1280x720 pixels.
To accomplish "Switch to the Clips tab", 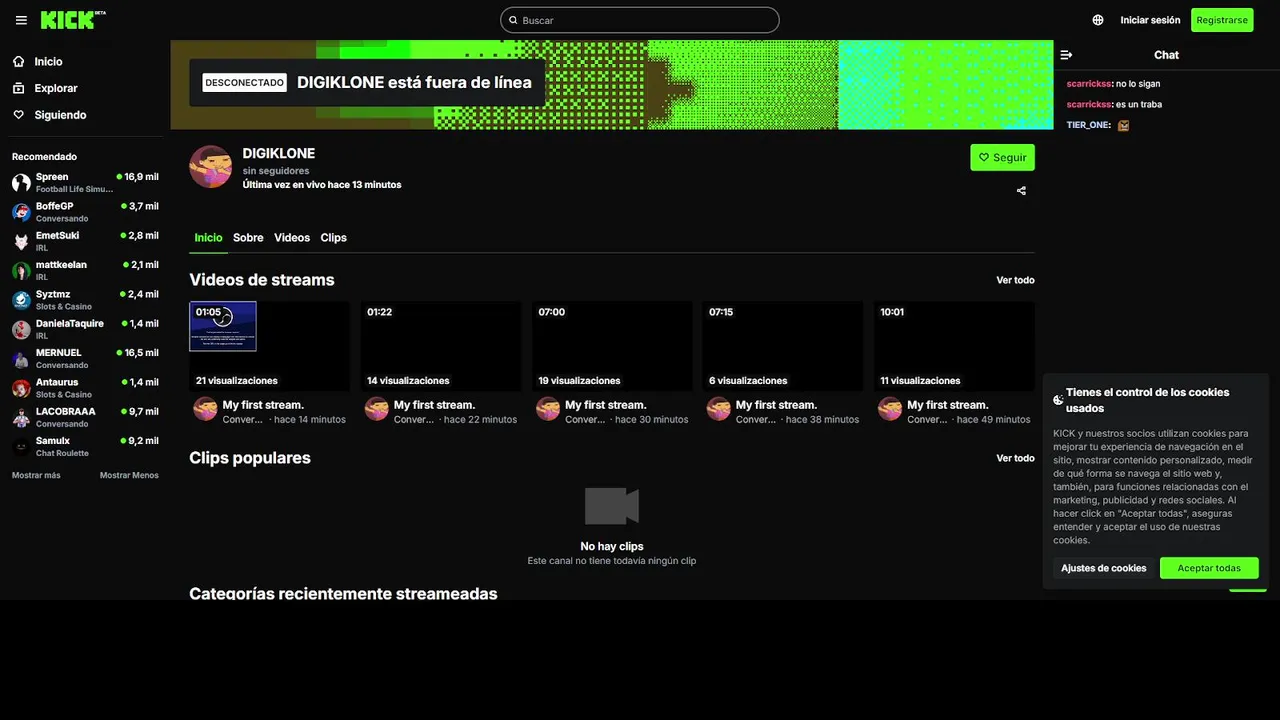I will (333, 238).
